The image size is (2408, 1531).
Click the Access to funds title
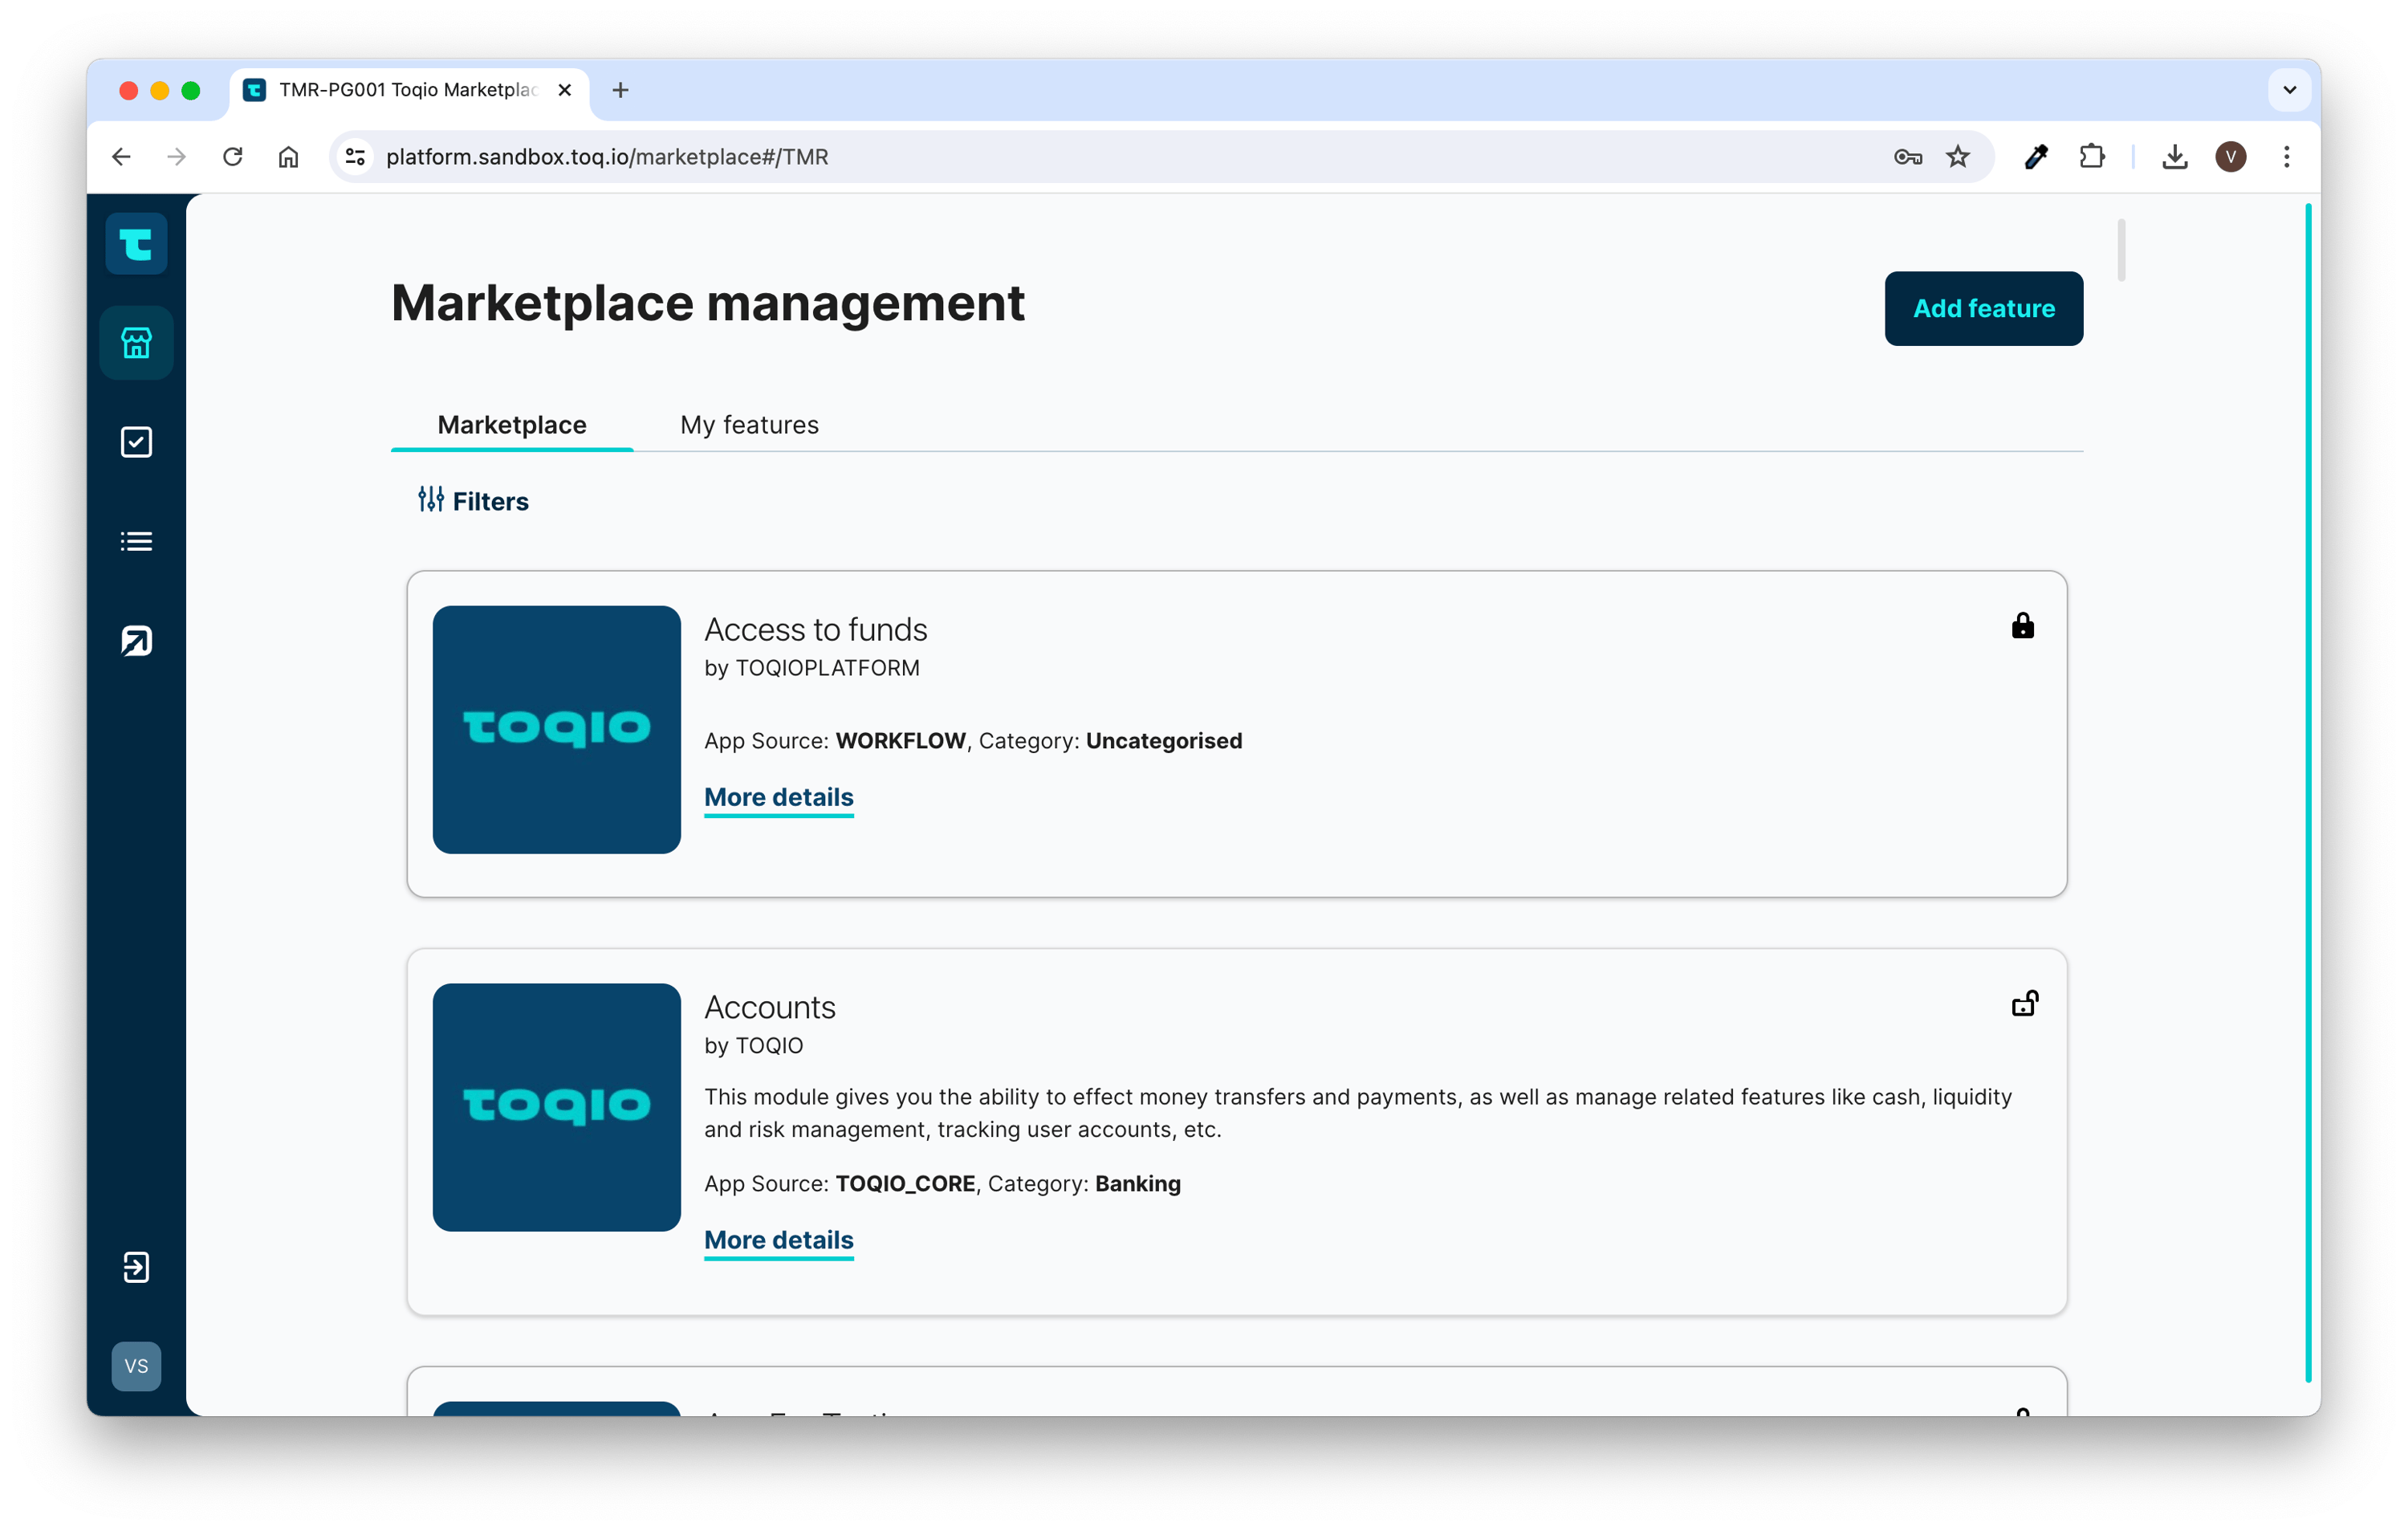[816, 629]
